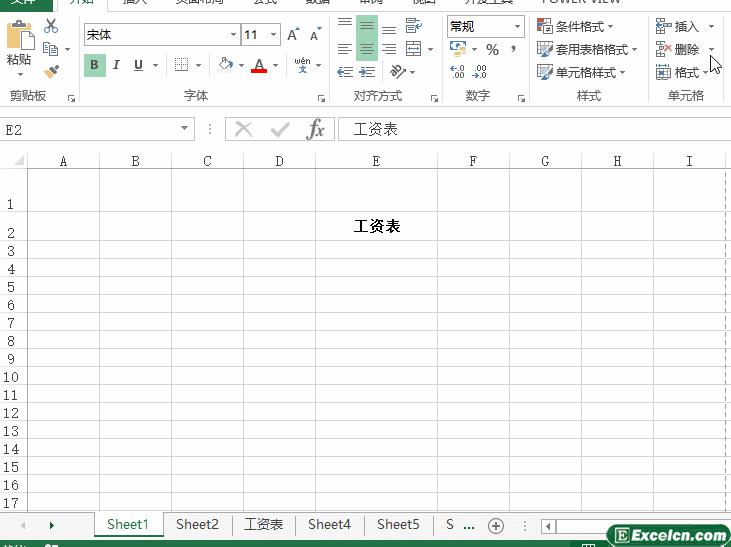The image size is (731, 547).
Task: Click the Paste clipboard icon
Action: point(20,35)
